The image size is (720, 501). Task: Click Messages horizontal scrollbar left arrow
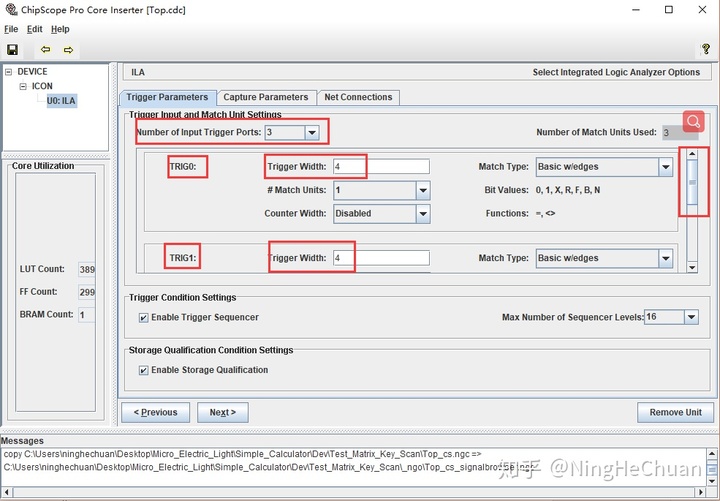tap(5, 492)
